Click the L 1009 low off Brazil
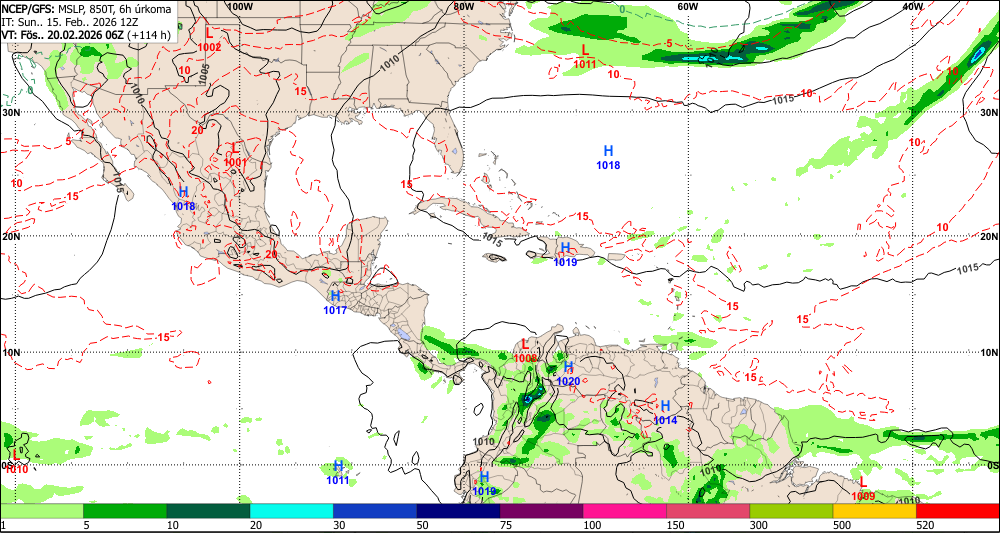Image resolution: width=1000 pixels, height=533 pixels. [862, 488]
